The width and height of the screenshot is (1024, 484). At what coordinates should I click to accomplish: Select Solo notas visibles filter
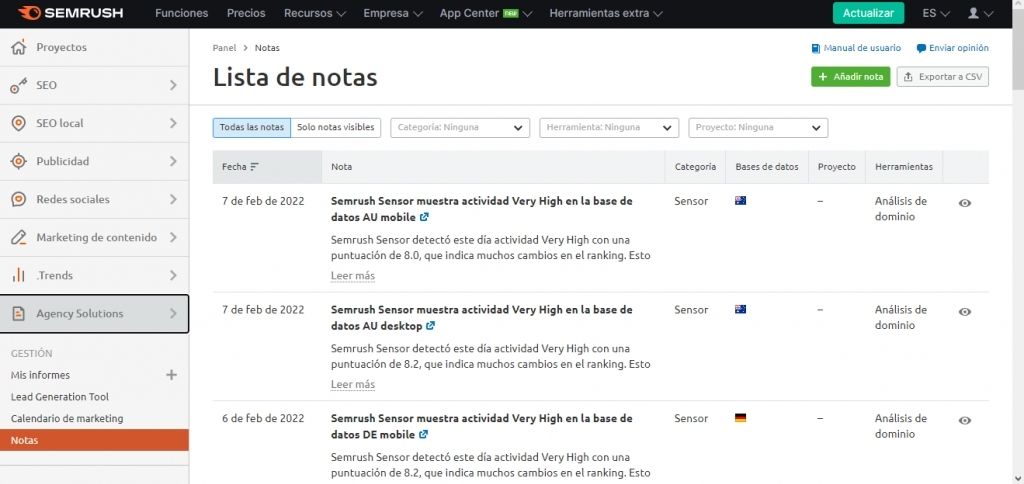[336, 127]
